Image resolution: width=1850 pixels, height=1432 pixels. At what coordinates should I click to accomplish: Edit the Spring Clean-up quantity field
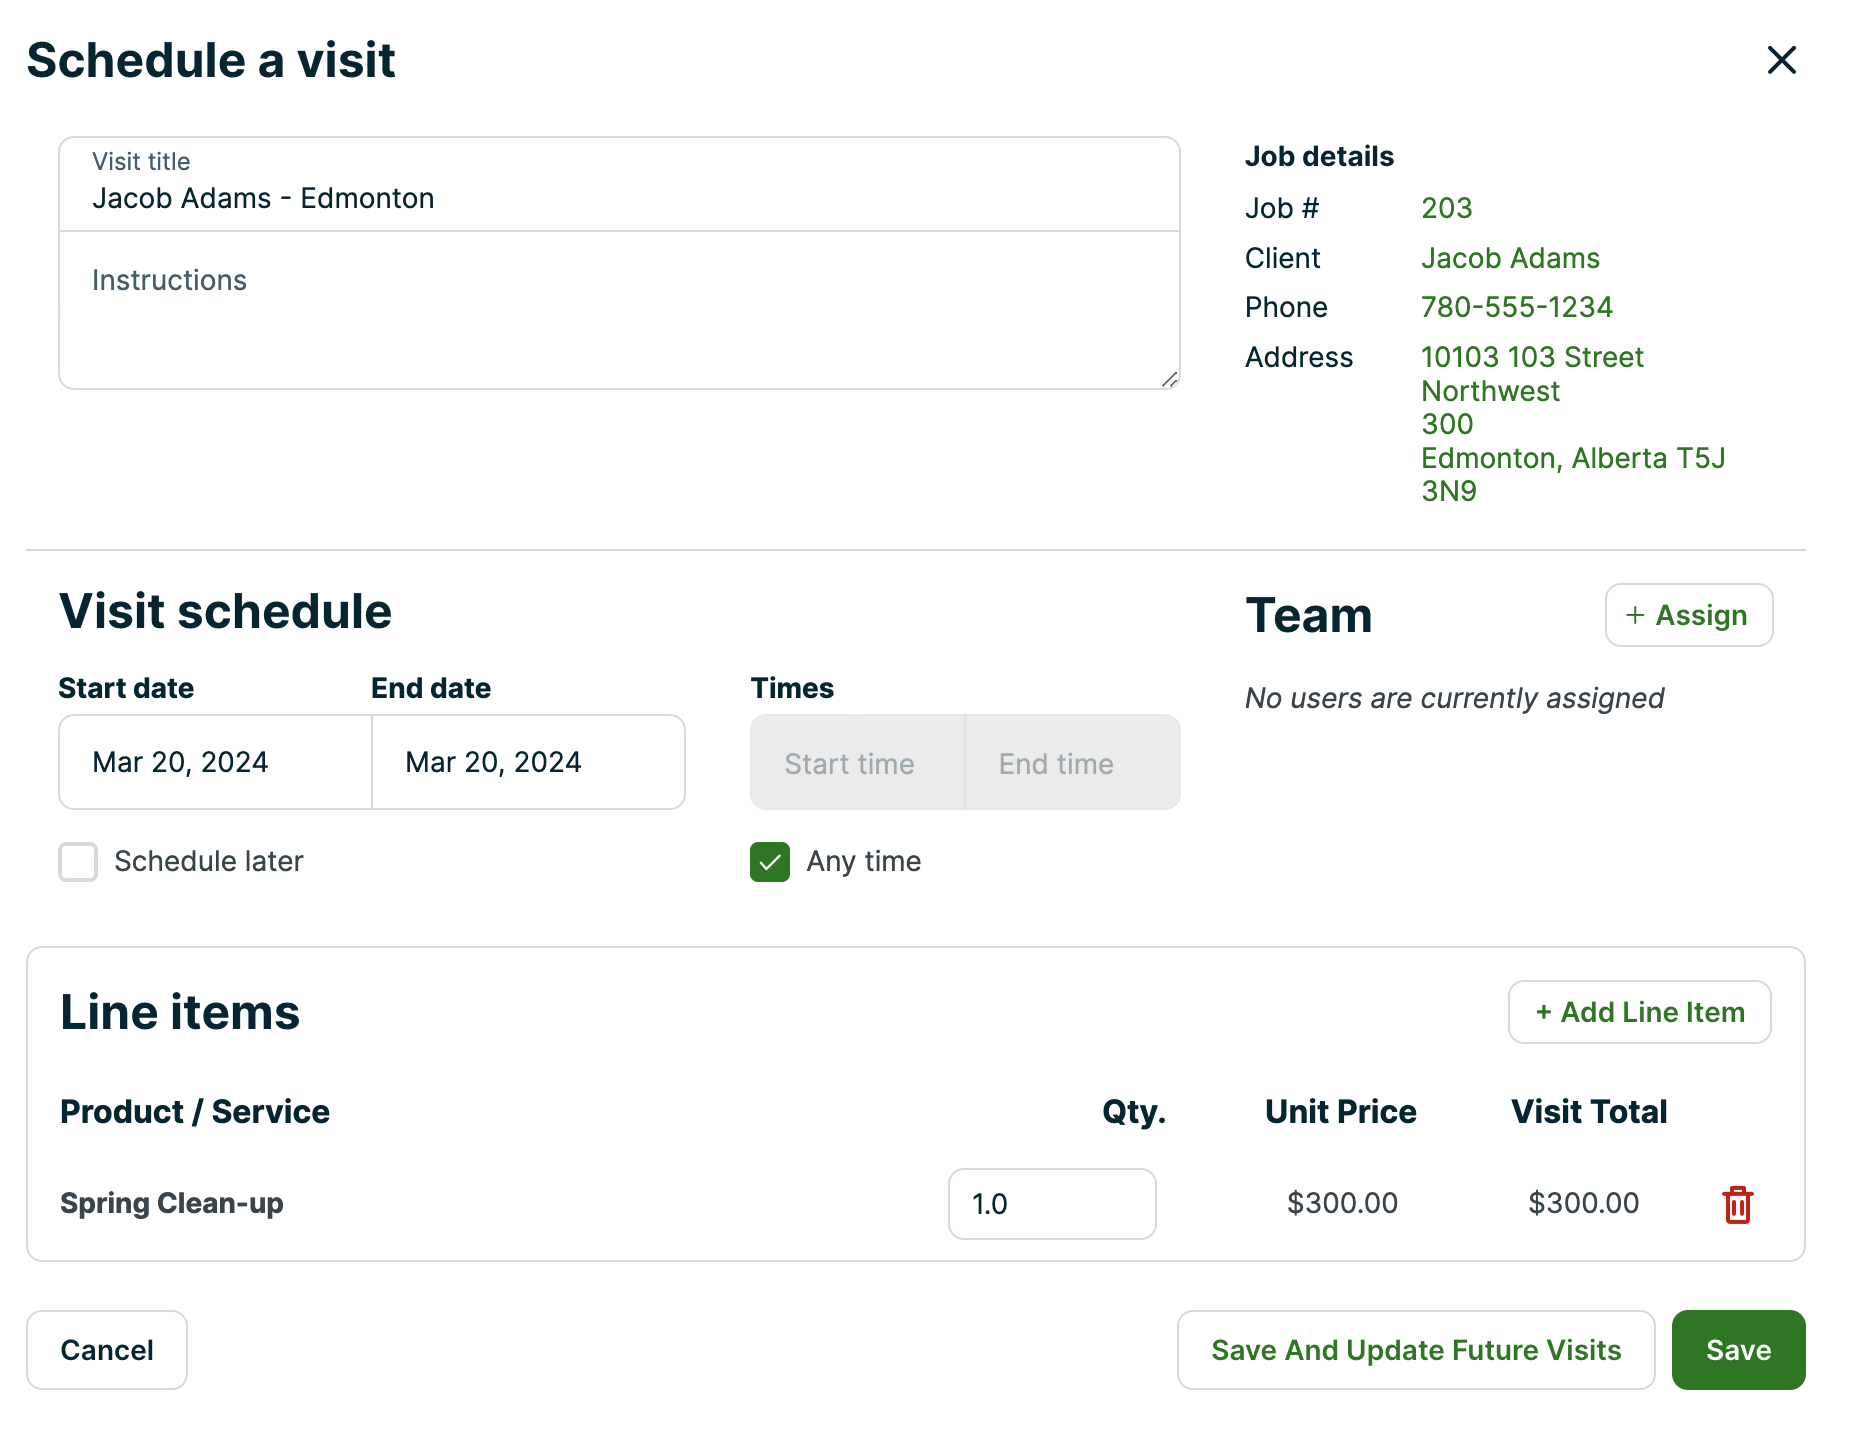point(1051,1204)
